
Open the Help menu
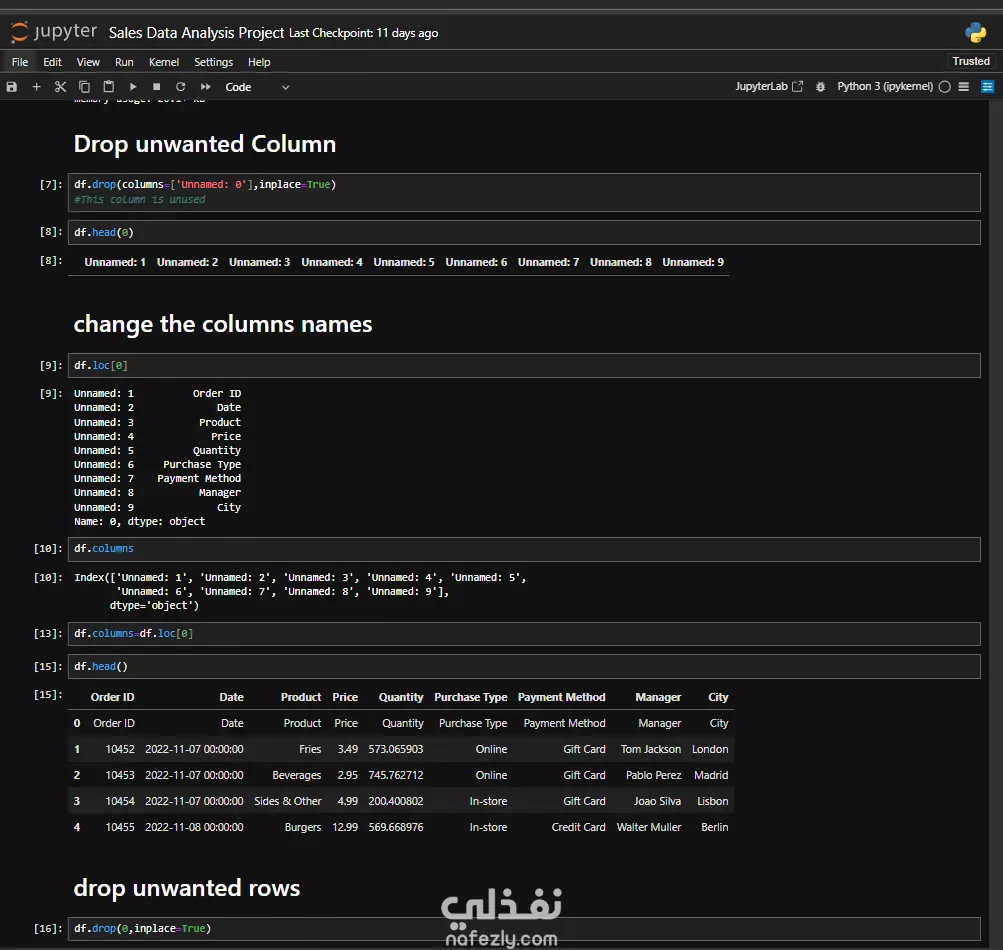point(259,62)
